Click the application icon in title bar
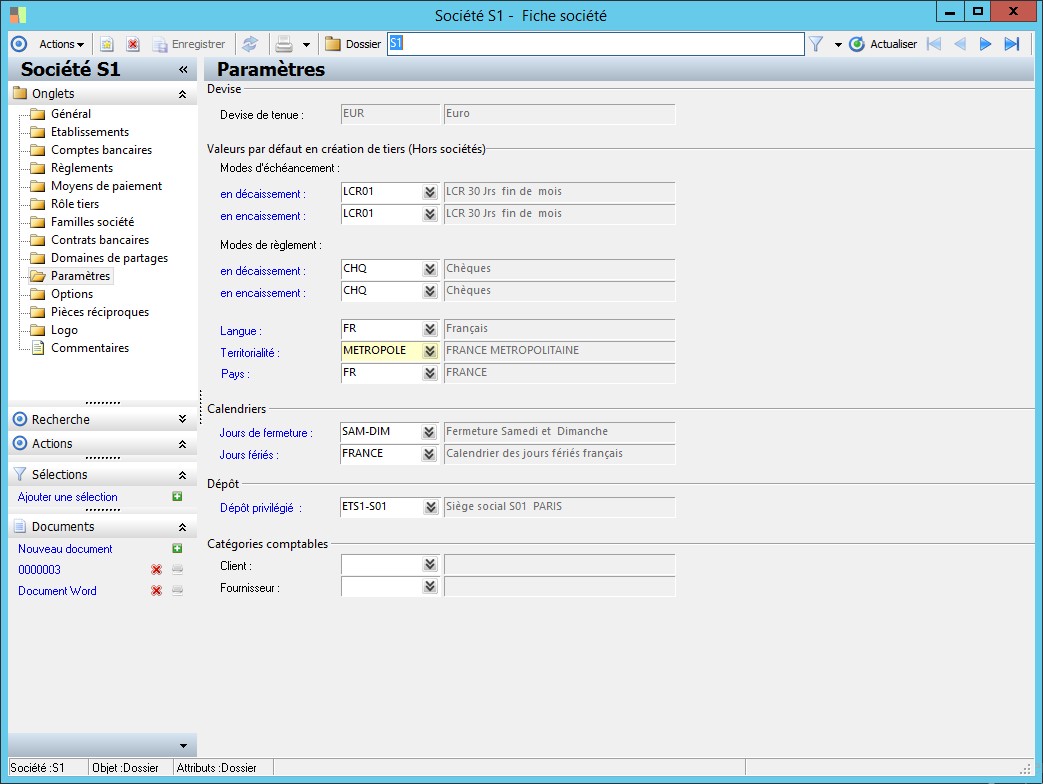The height and width of the screenshot is (784, 1043). click(x=18, y=15)
